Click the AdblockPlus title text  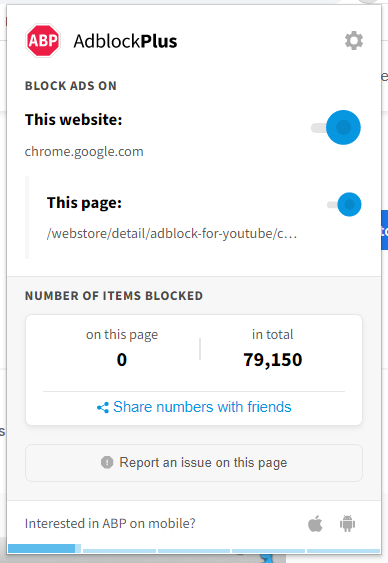(x=125, y=41)
